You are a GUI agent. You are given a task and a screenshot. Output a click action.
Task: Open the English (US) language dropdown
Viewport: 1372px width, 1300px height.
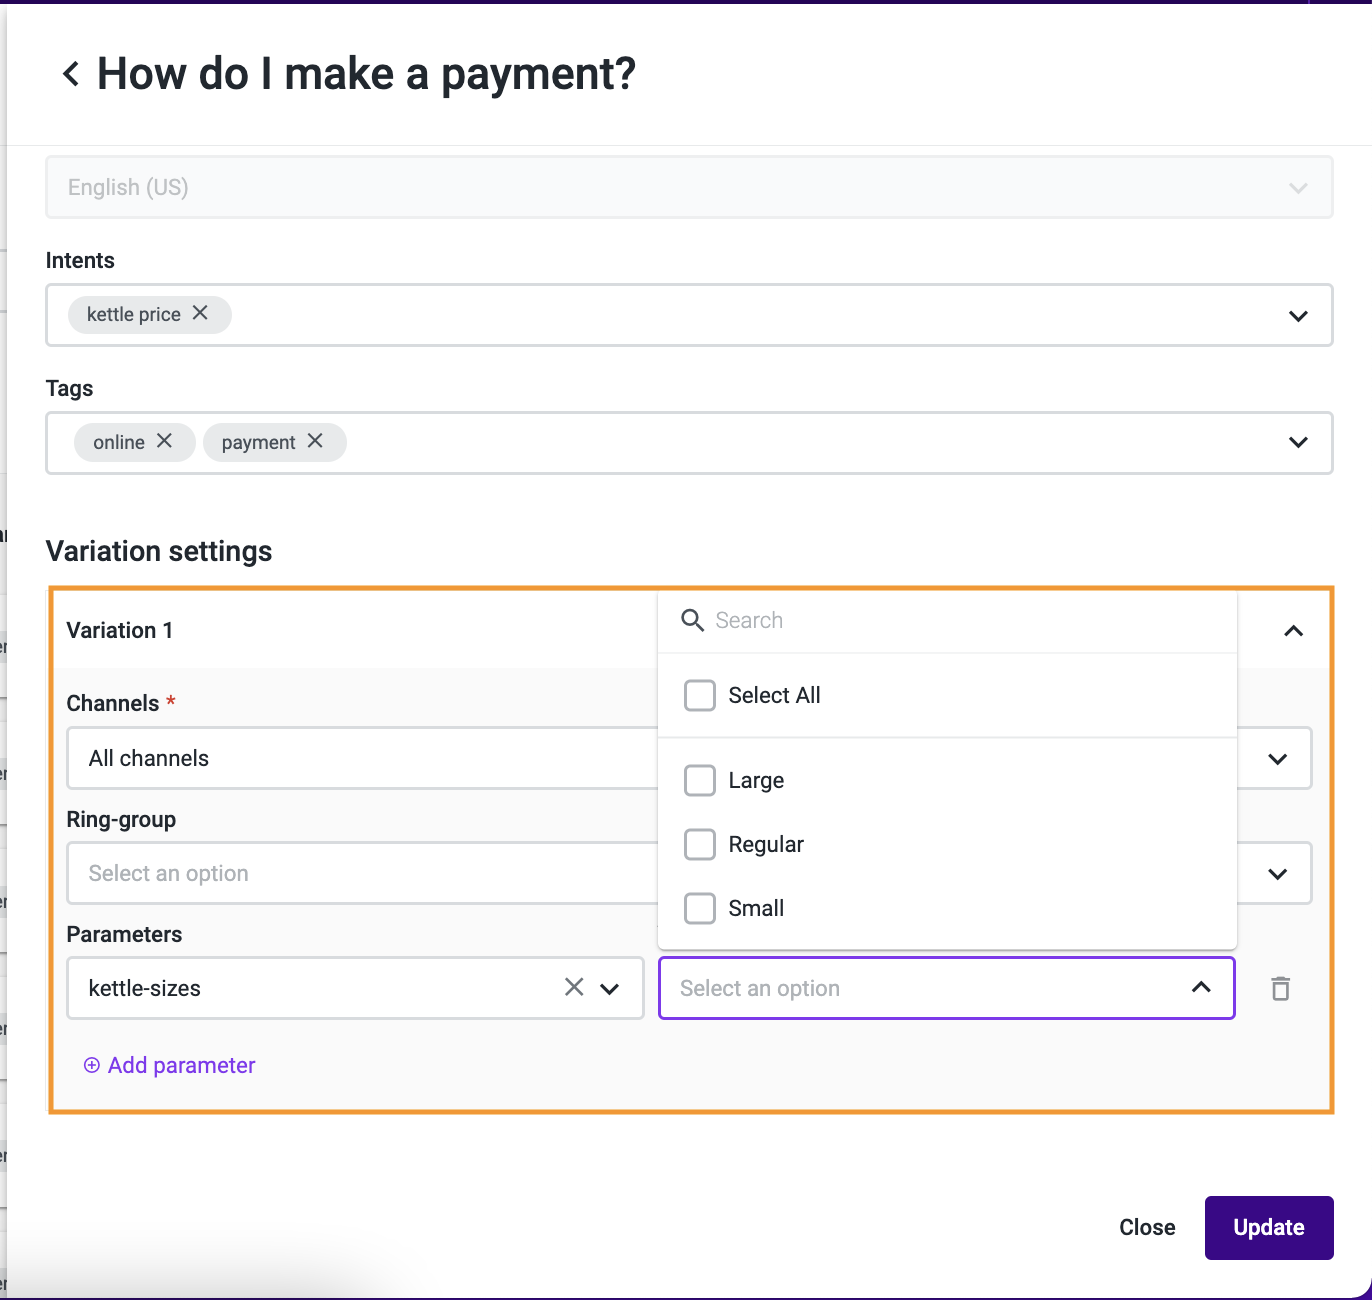(x=689, y=188)
